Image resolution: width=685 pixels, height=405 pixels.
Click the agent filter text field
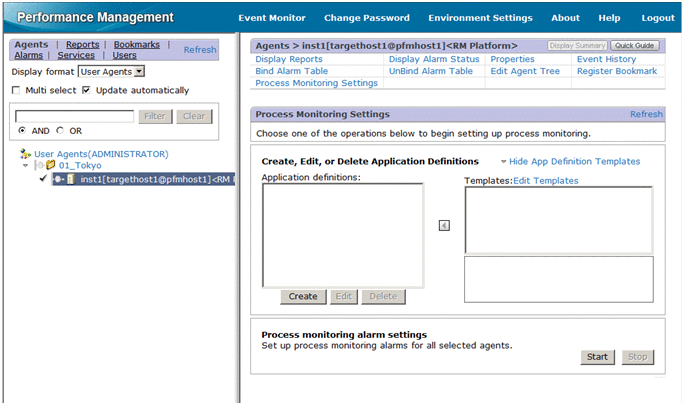pyautogui.click(x=73, y=116)
